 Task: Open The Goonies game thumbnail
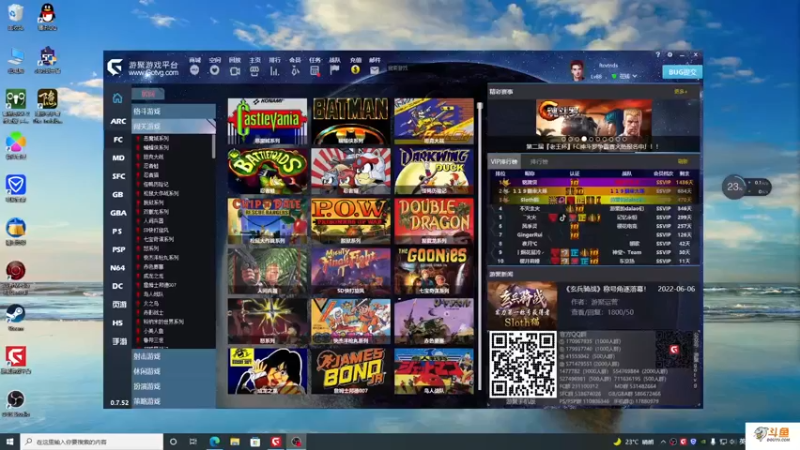434,271
